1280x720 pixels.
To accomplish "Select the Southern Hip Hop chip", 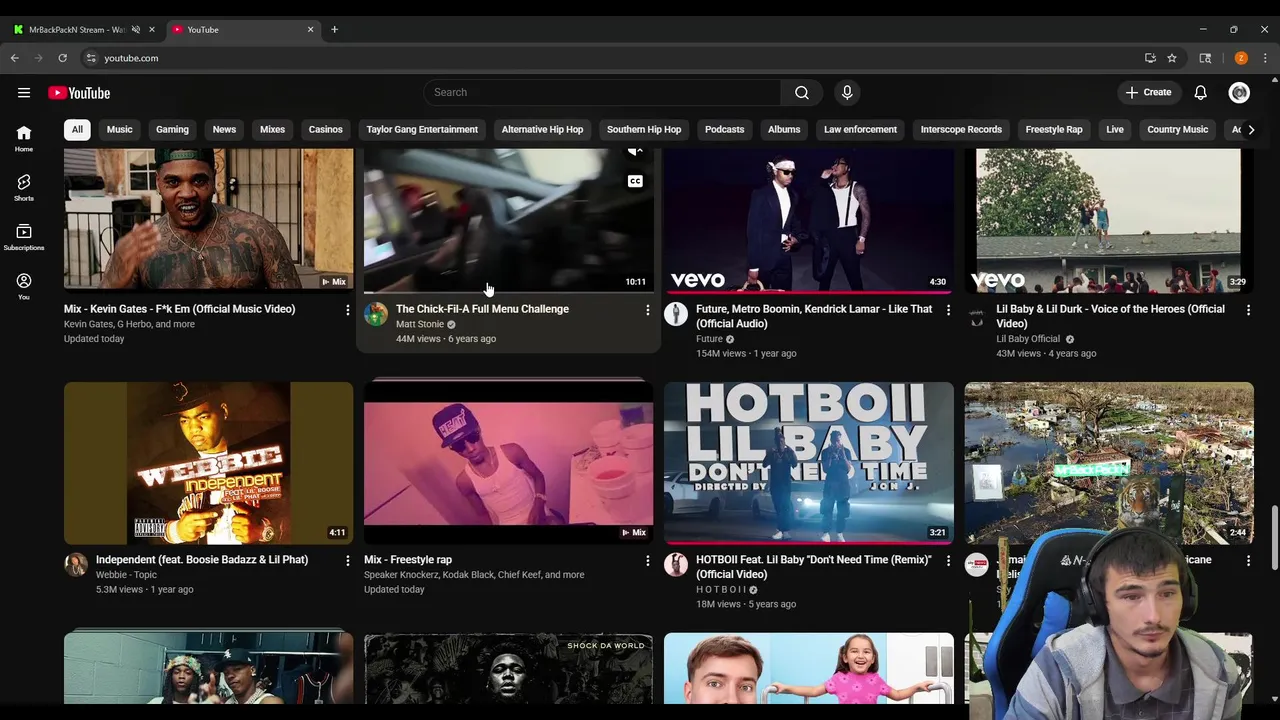I will coord(644,129).
